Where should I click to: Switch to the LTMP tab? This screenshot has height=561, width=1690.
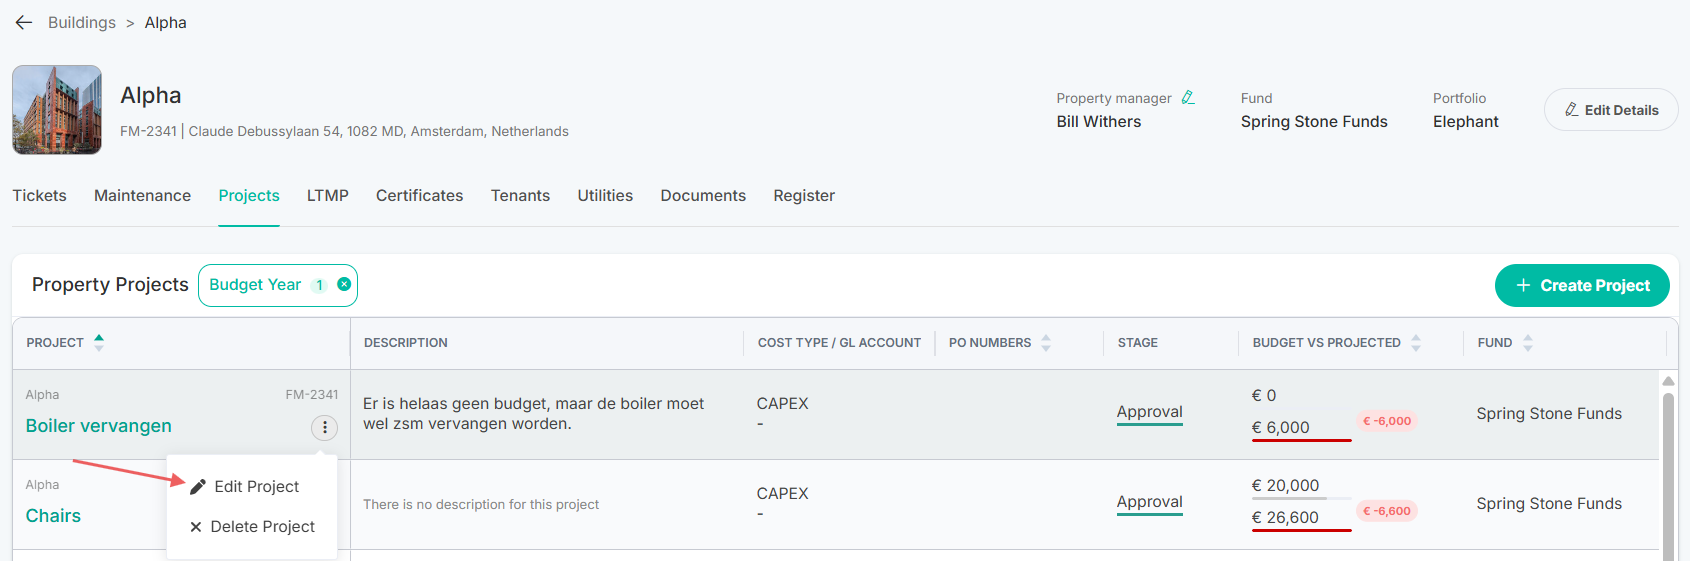pyautogui.click(x=327, y=196)
